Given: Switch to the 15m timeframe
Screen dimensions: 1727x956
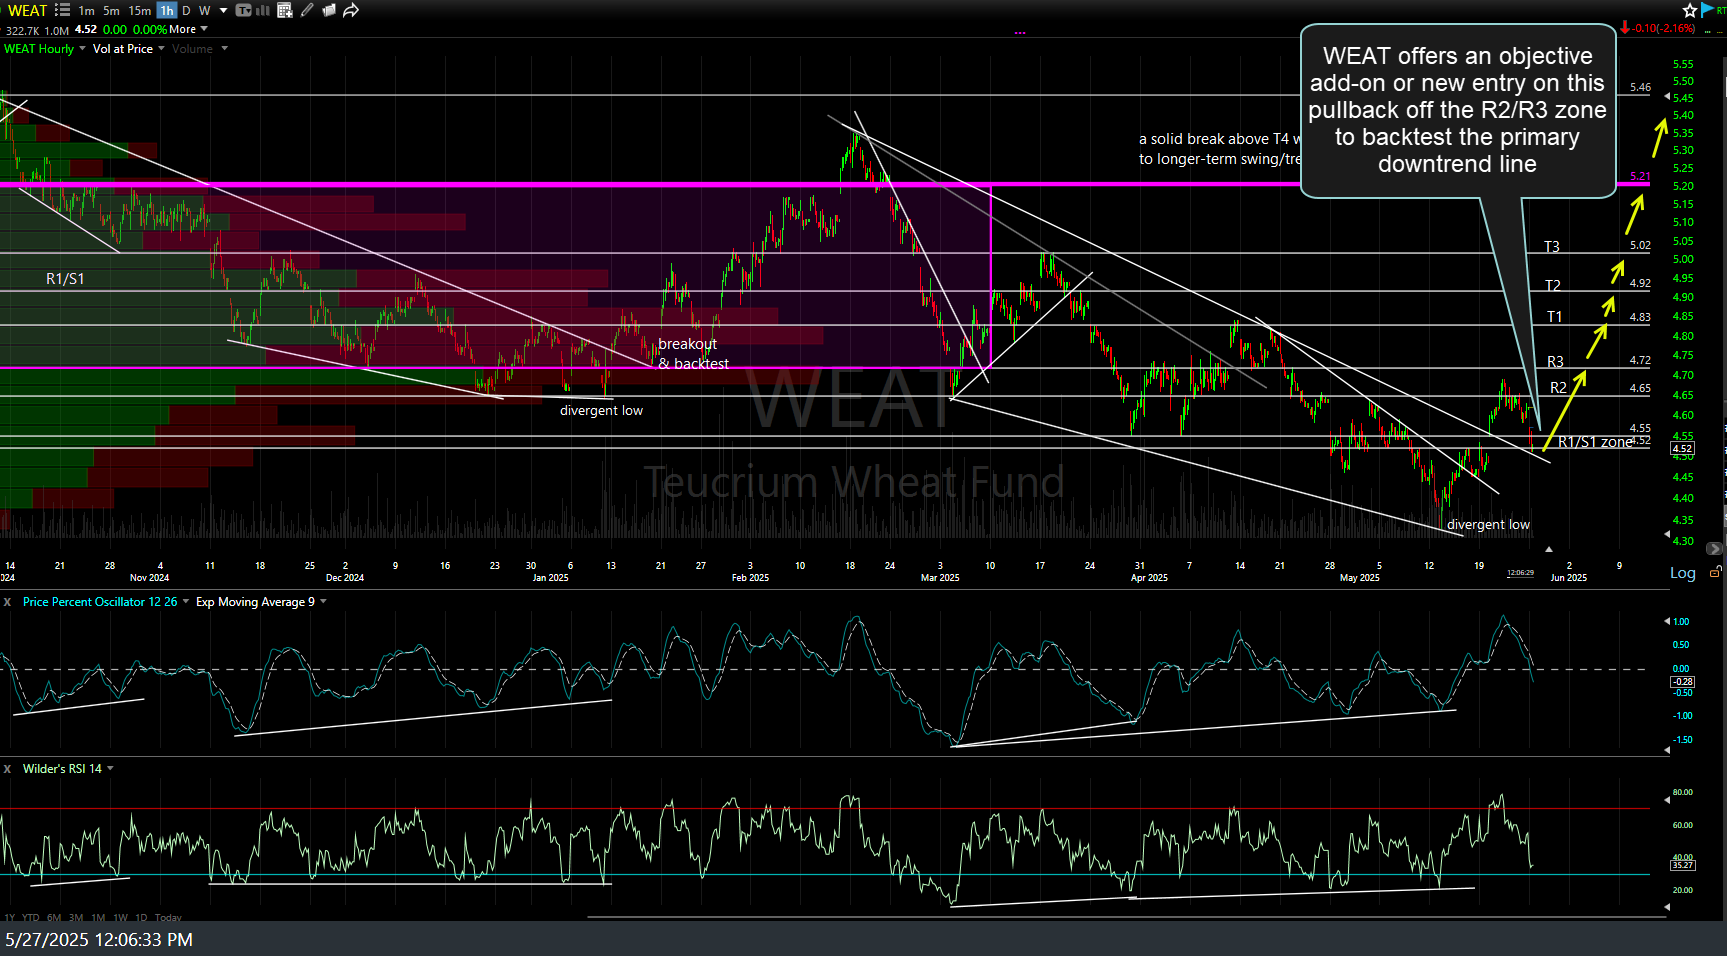Looking at the screenshot, I should coord(140,10).
